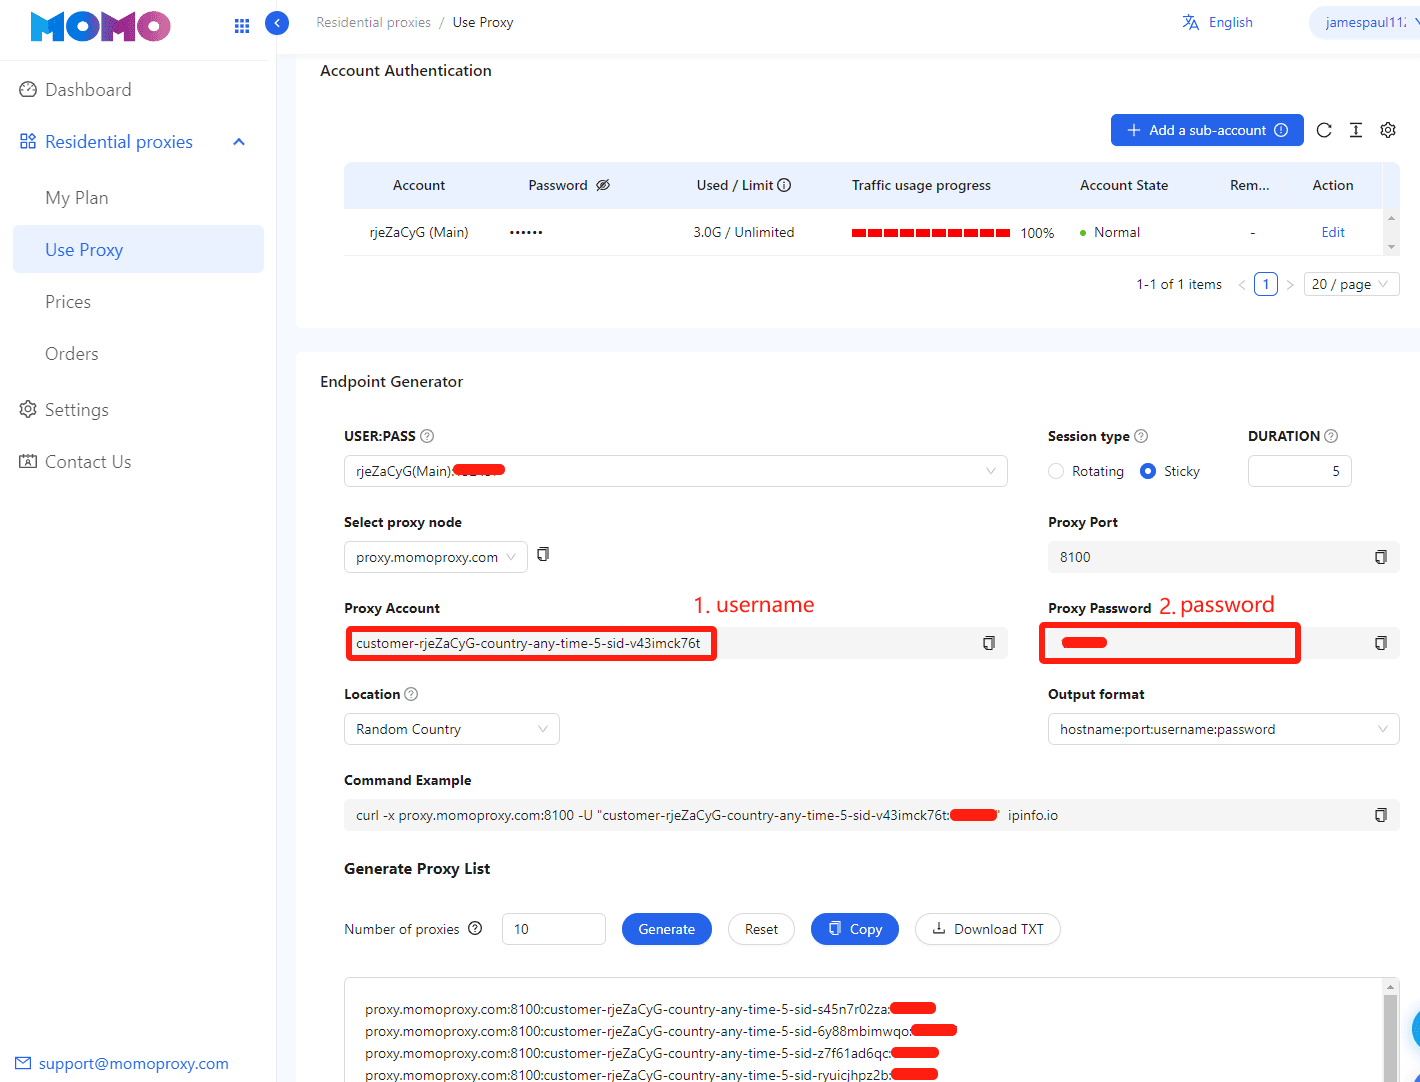Toggle password visibility eye icon
The image size is (1420, 1082).
pos(603,185)
